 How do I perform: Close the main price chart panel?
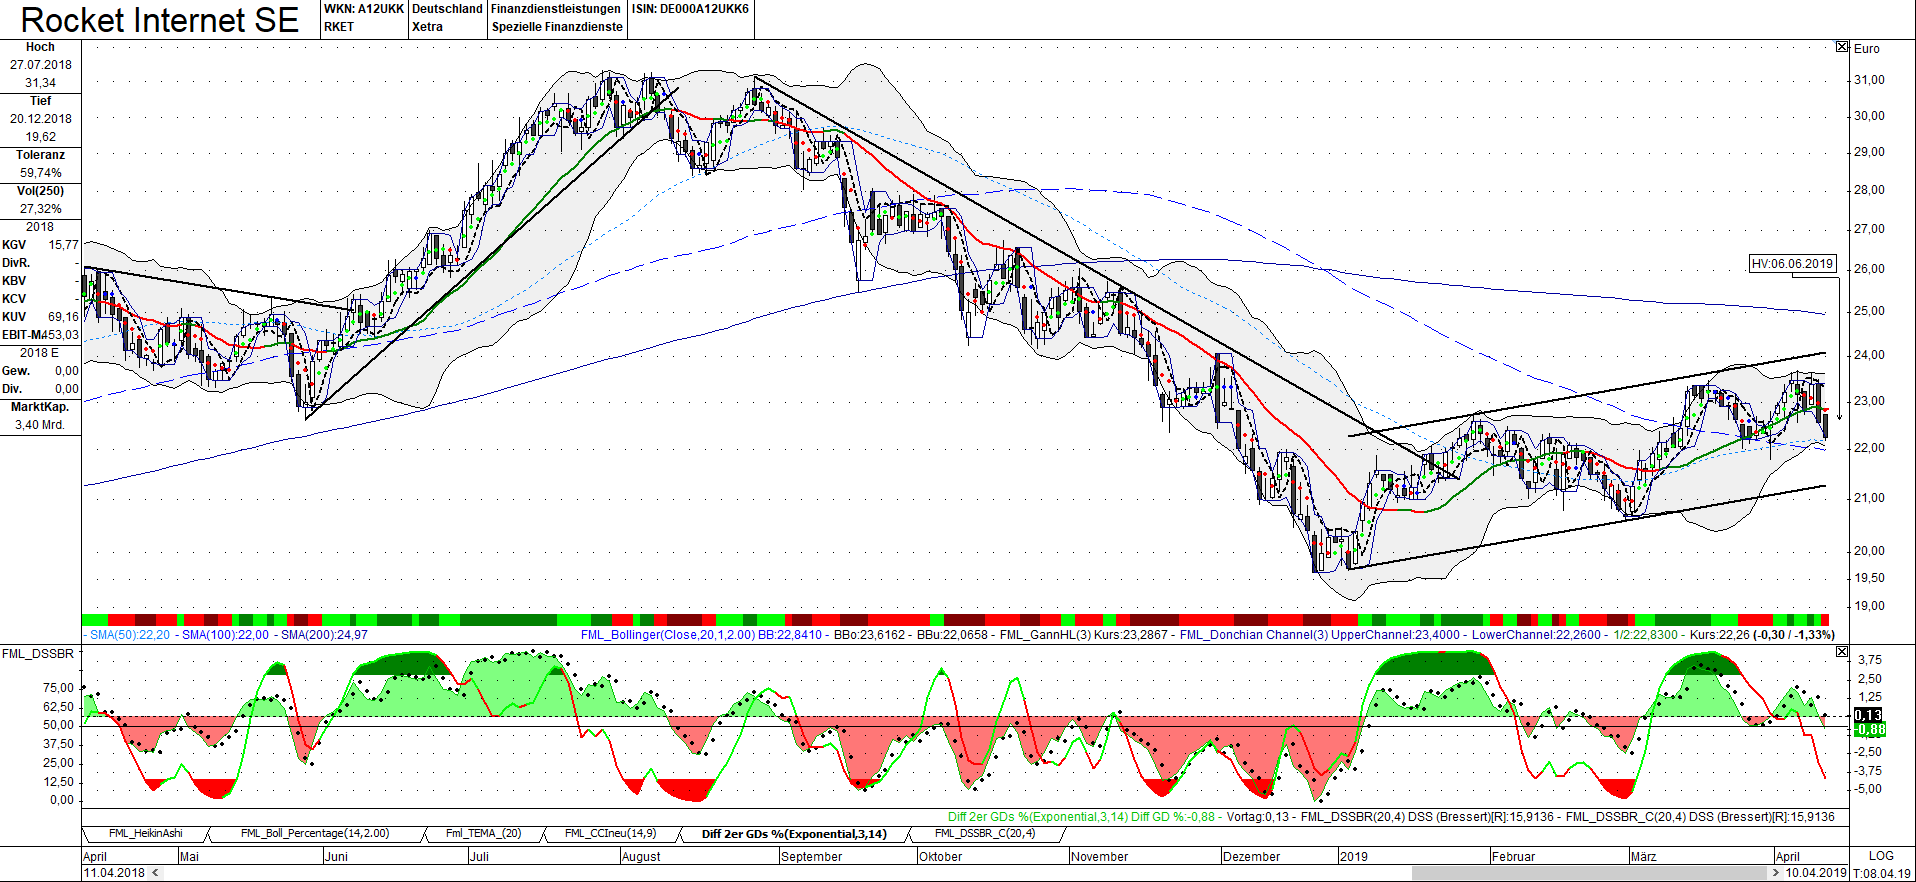click(x=1842, y=47)
